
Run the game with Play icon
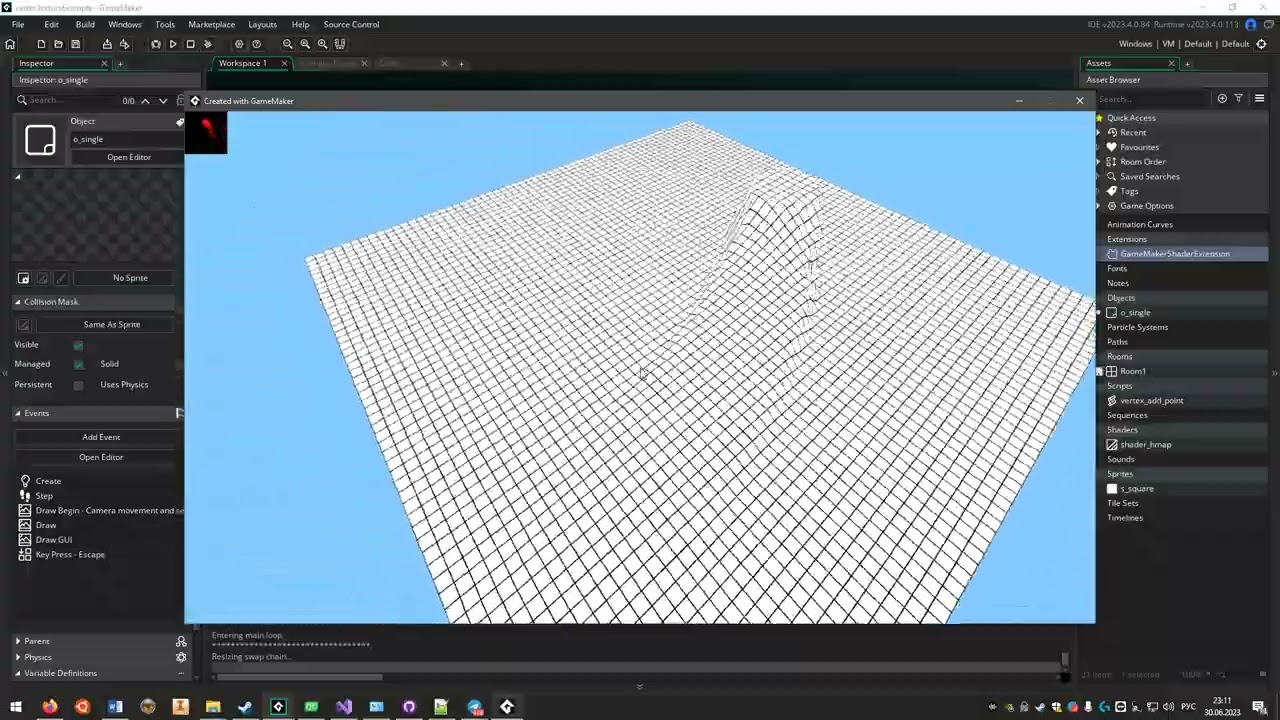point(173,44)
